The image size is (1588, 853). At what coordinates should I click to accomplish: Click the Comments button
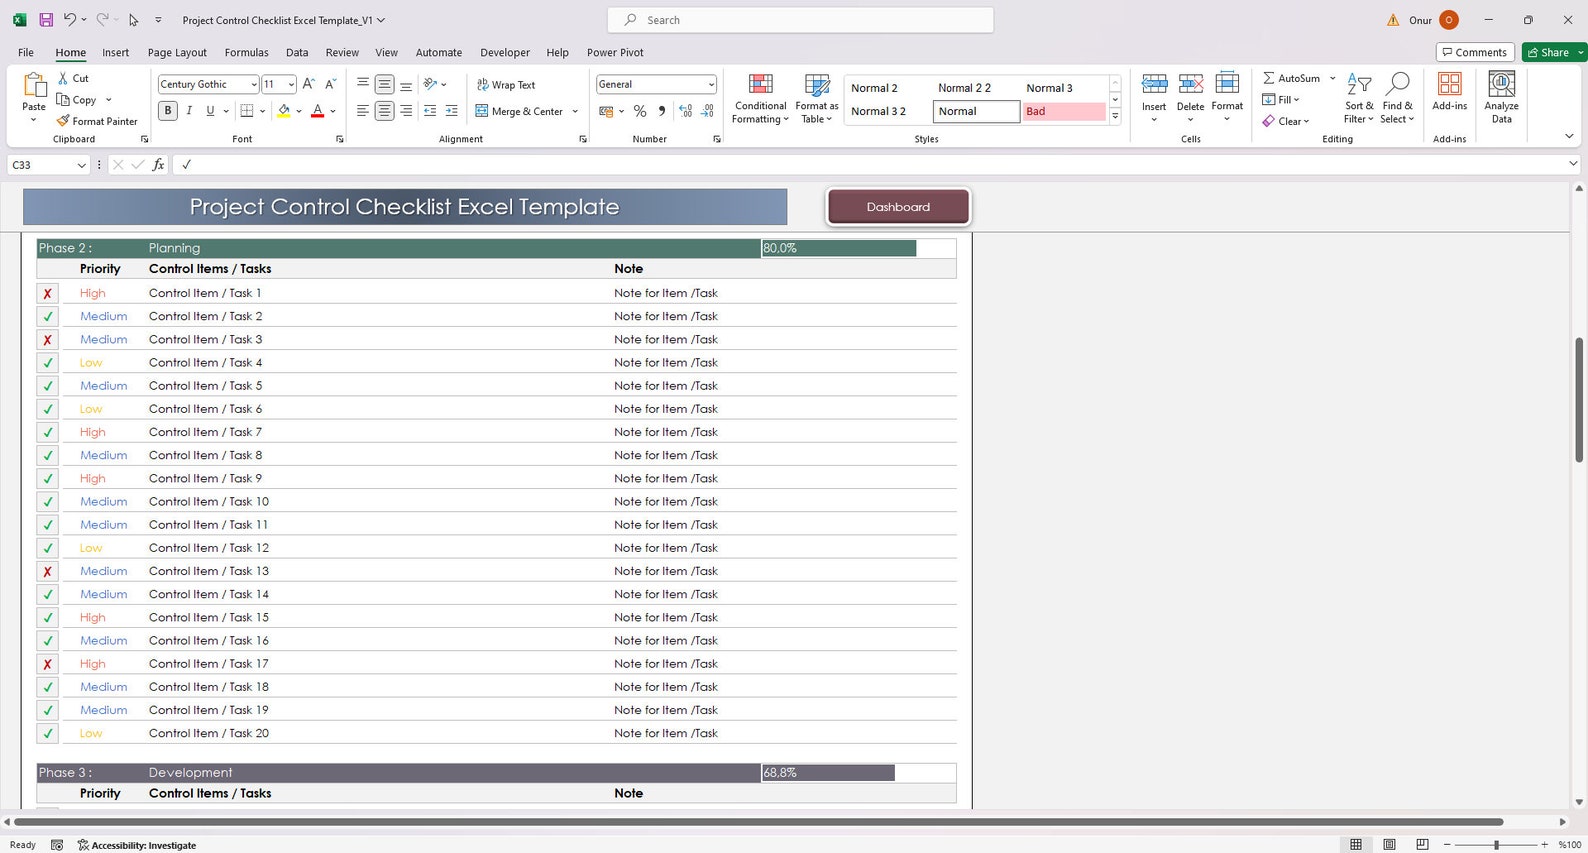pyautogui.click(x=1474, y=52)
